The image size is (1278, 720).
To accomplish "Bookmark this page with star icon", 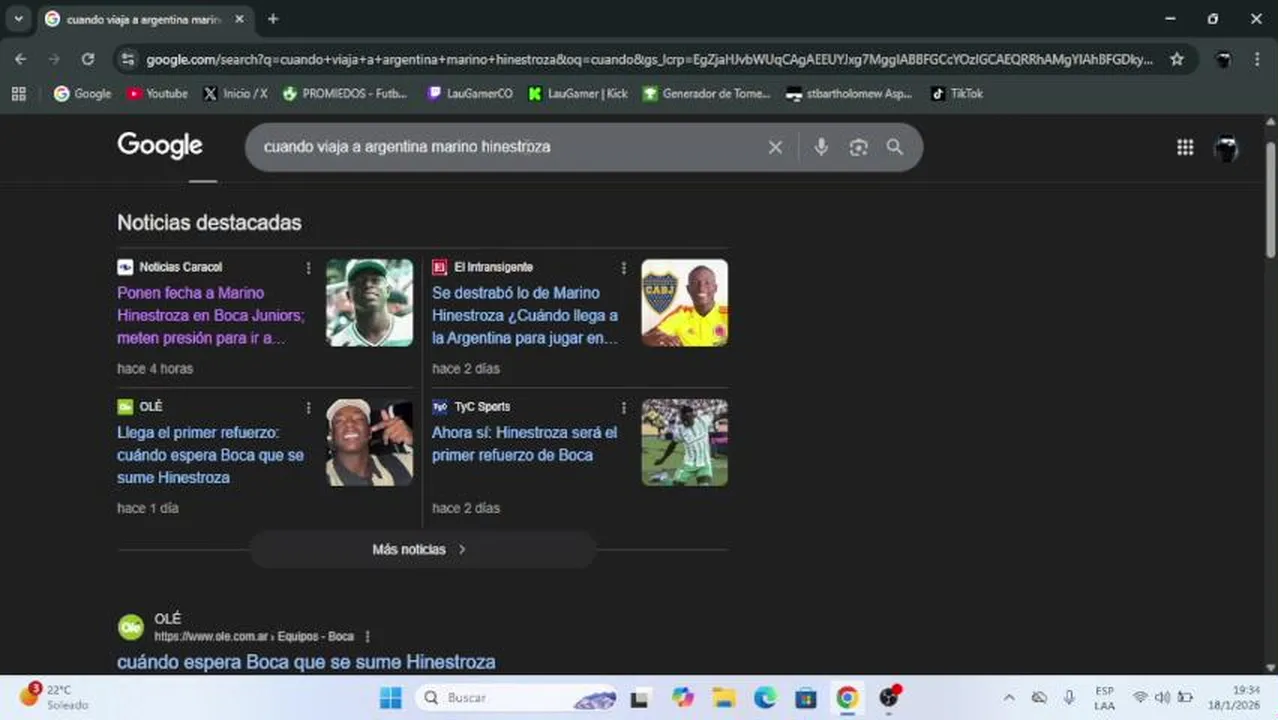I will [x=1177, y=59].
